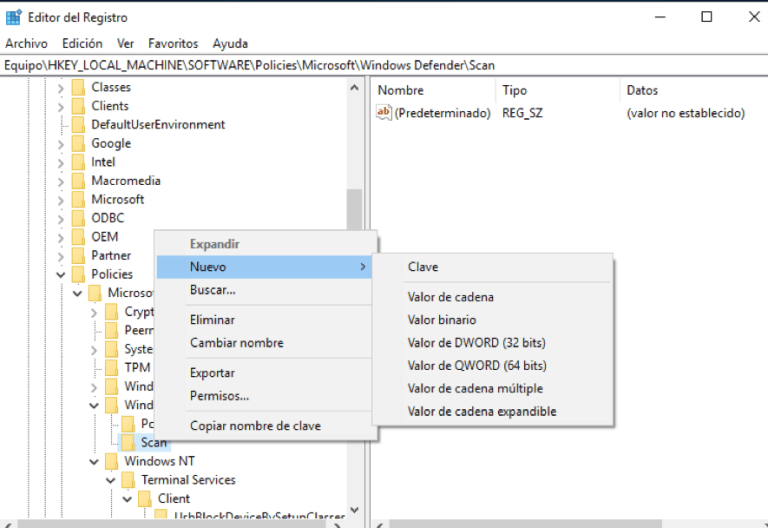The image size is (768, 528).
Task: Collapse the Windows NT node chevron
Action: pyautogui.click(x=94, y=462)
